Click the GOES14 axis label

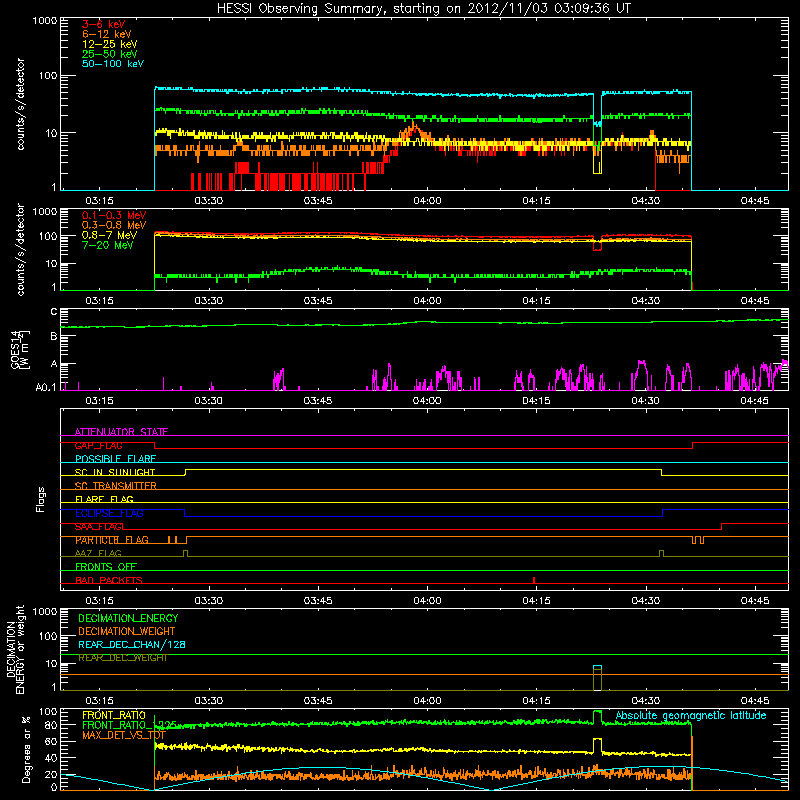(20, 349)
